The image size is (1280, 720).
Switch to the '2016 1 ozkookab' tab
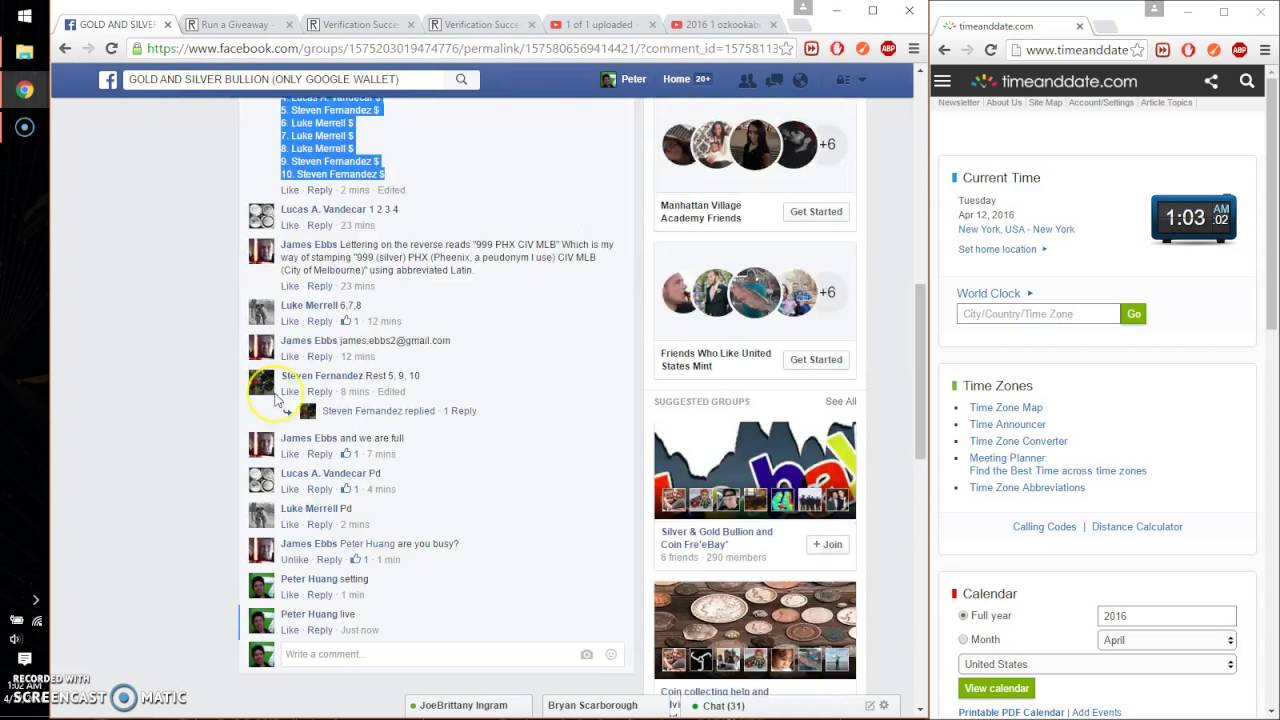click(x=721, y=24)
